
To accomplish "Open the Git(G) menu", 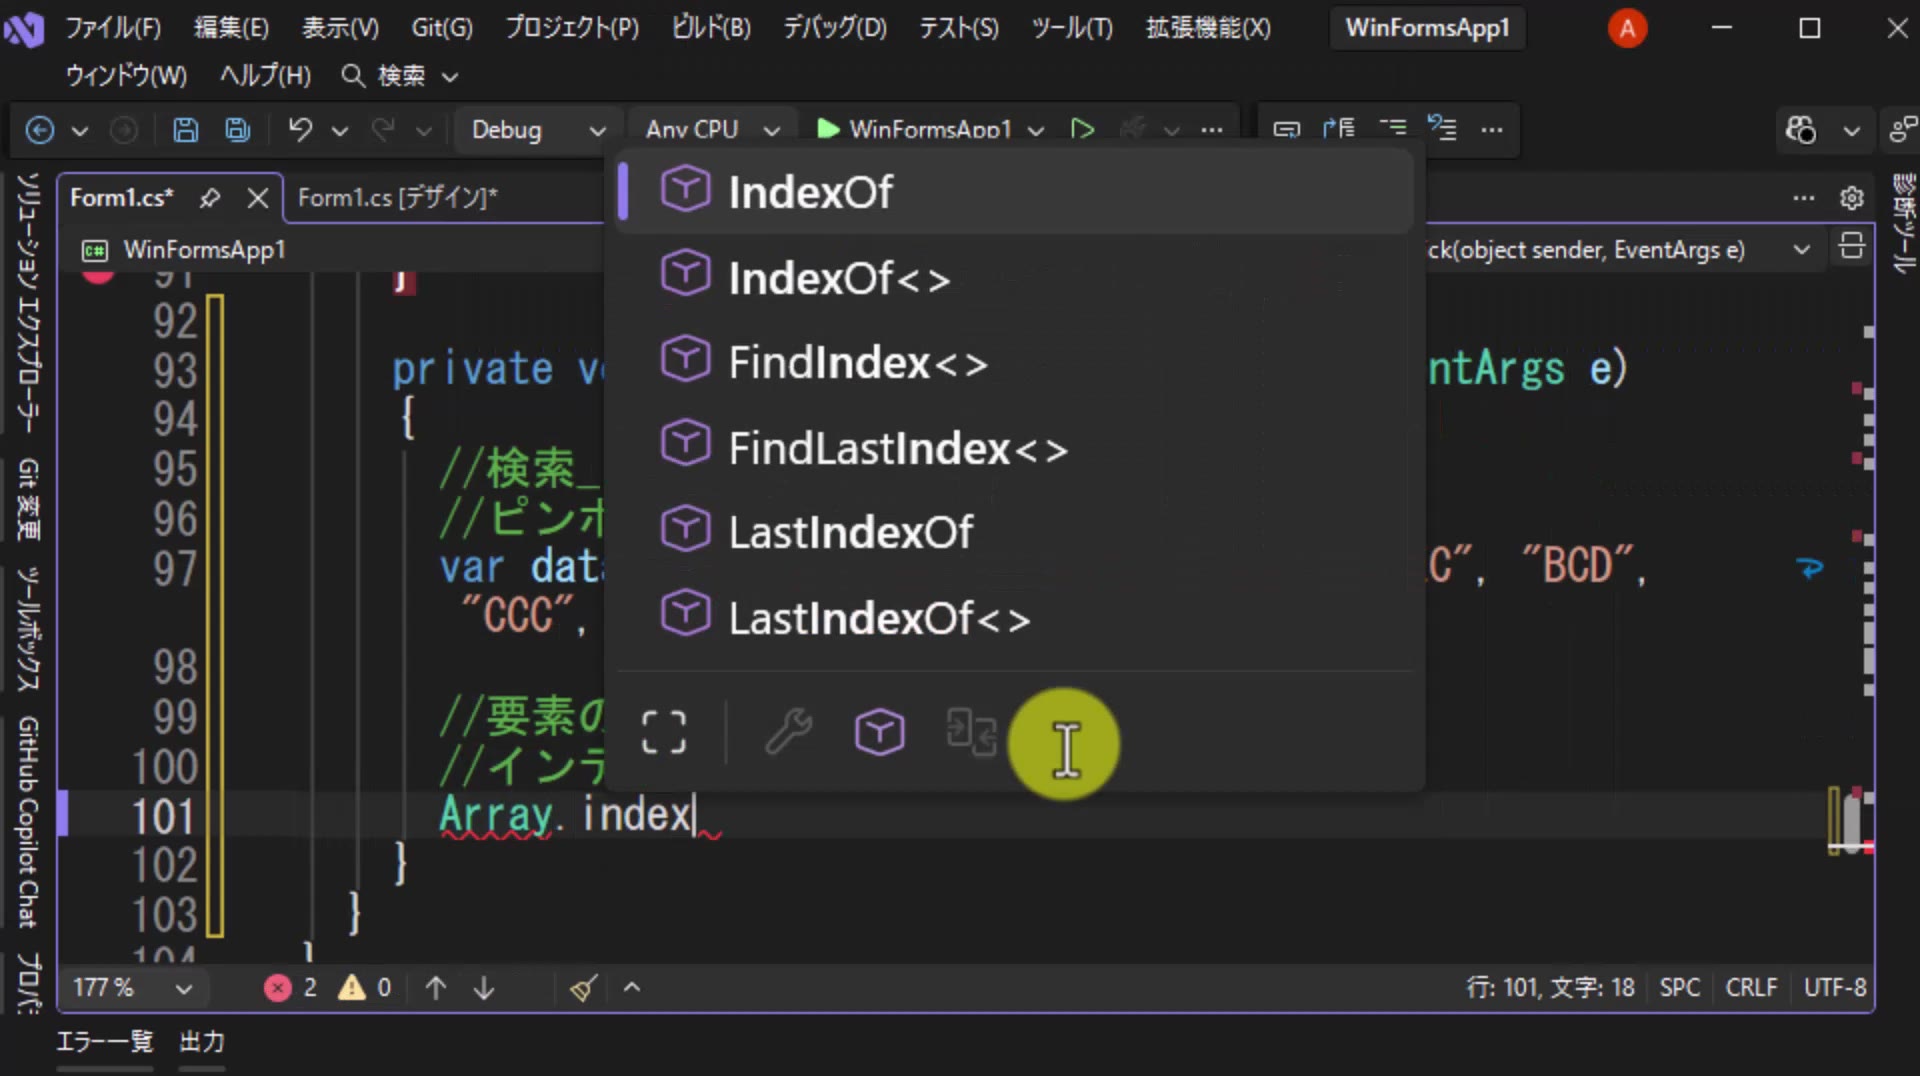I will click(442, 27).
